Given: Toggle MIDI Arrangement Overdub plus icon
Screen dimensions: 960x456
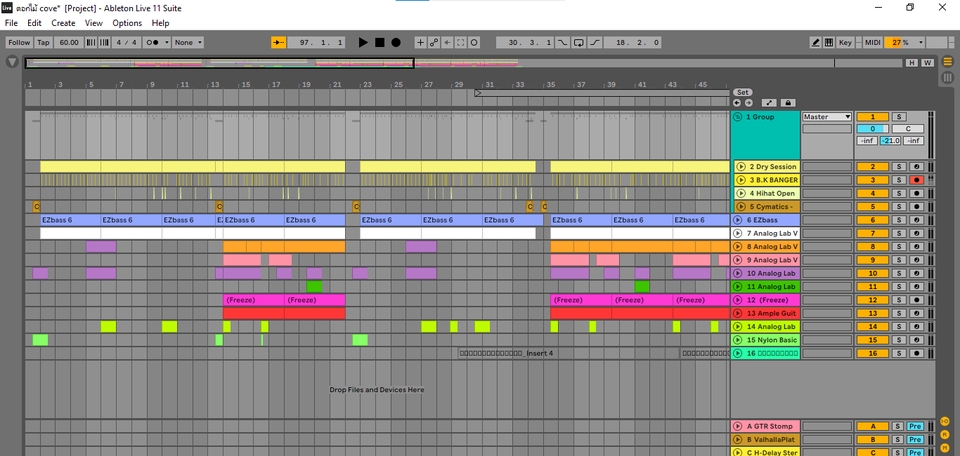Looking at the screenshot, I should click(420, 42).
